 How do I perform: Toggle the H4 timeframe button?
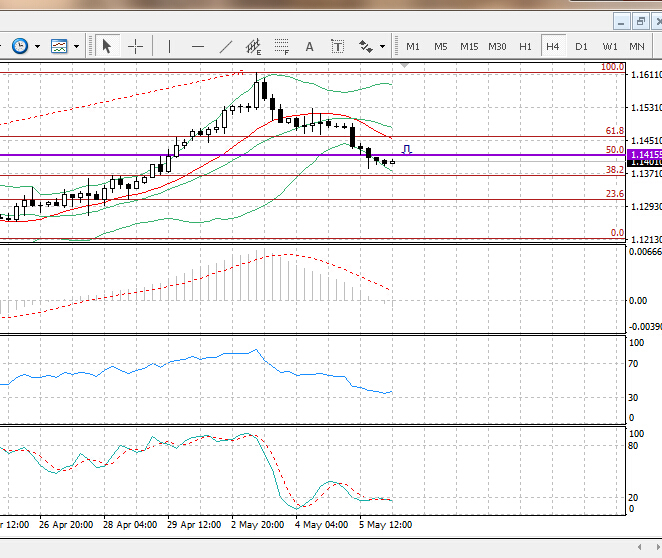pyautogui.click(x=553, y=46)
